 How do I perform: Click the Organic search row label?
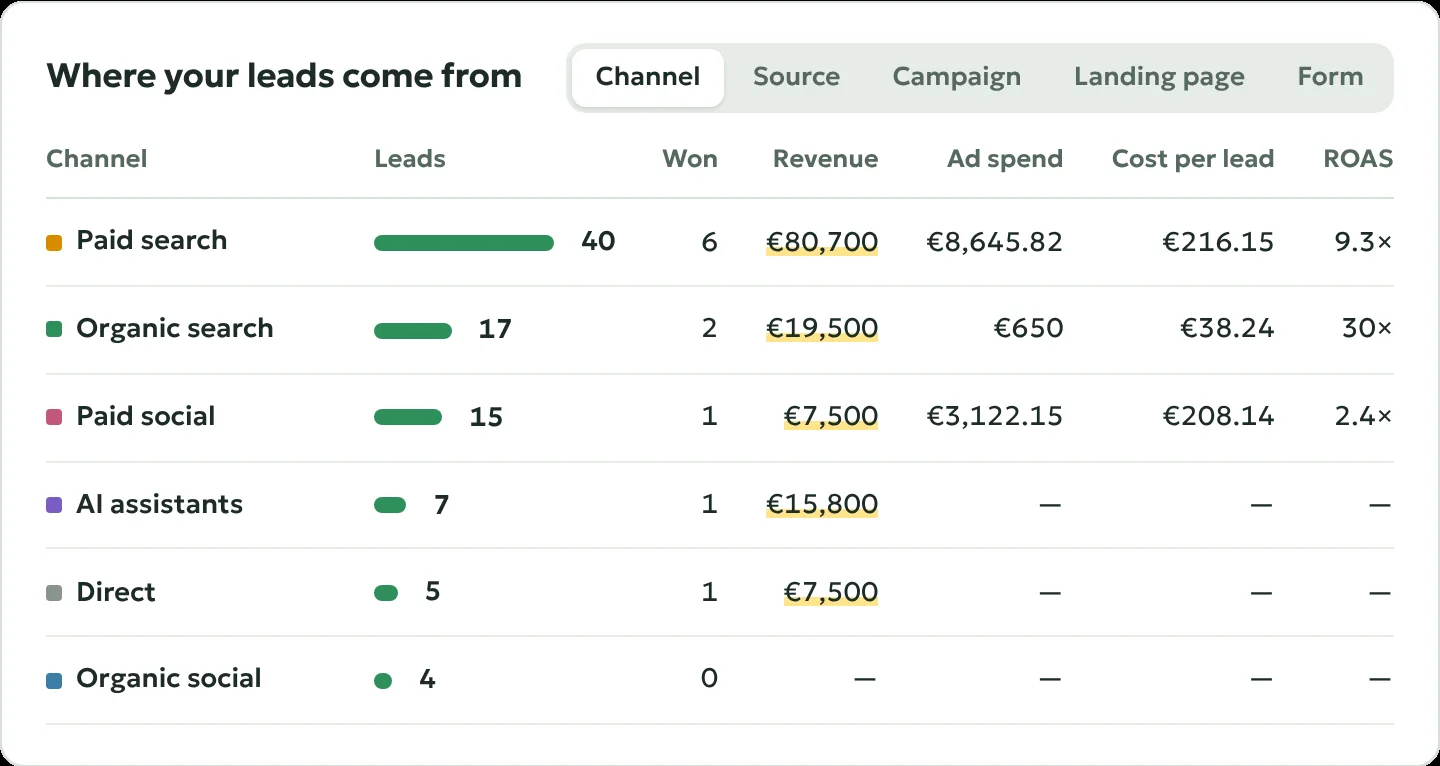(175, 329)
